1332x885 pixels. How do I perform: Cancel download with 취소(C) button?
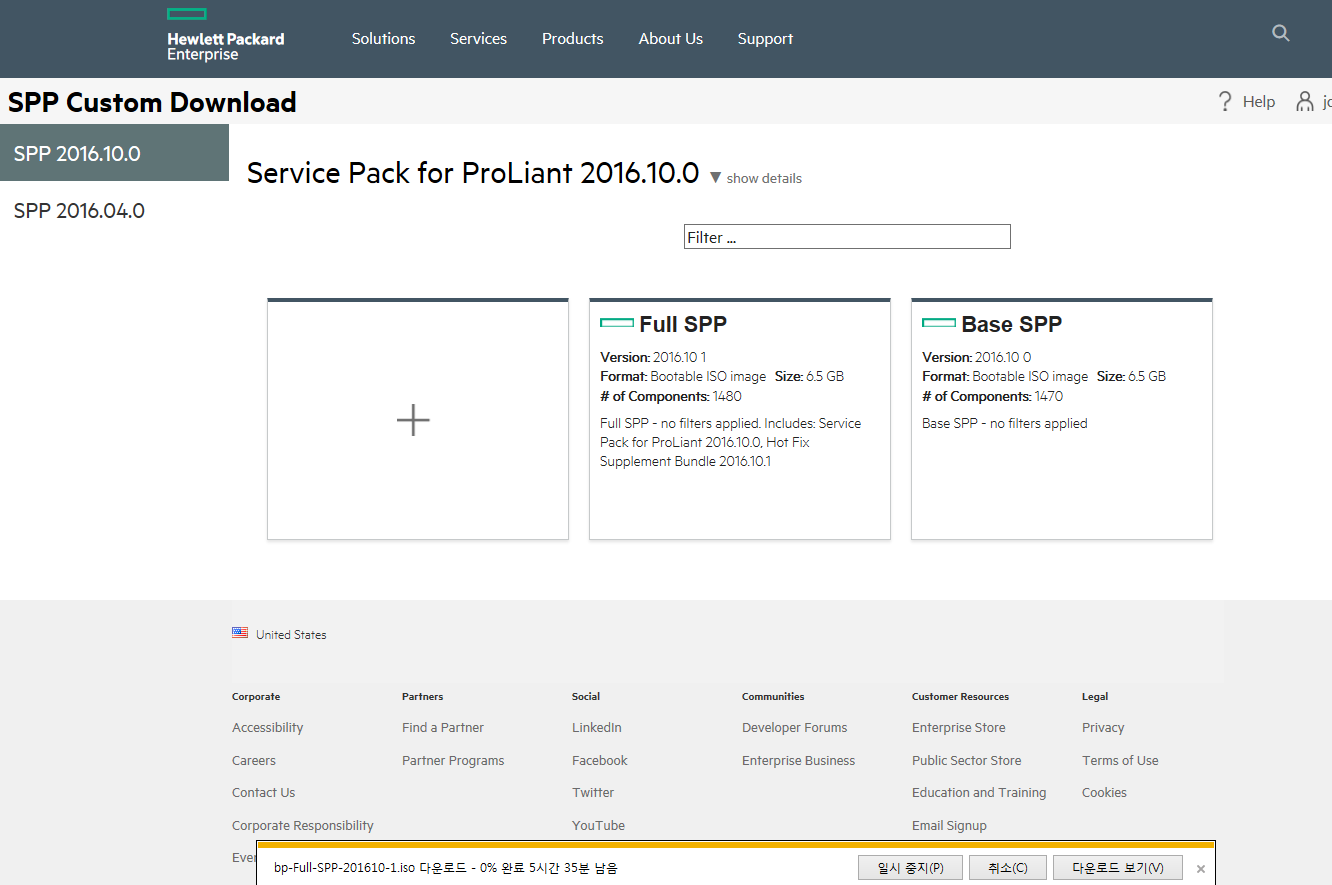(x=1007, y=868)
